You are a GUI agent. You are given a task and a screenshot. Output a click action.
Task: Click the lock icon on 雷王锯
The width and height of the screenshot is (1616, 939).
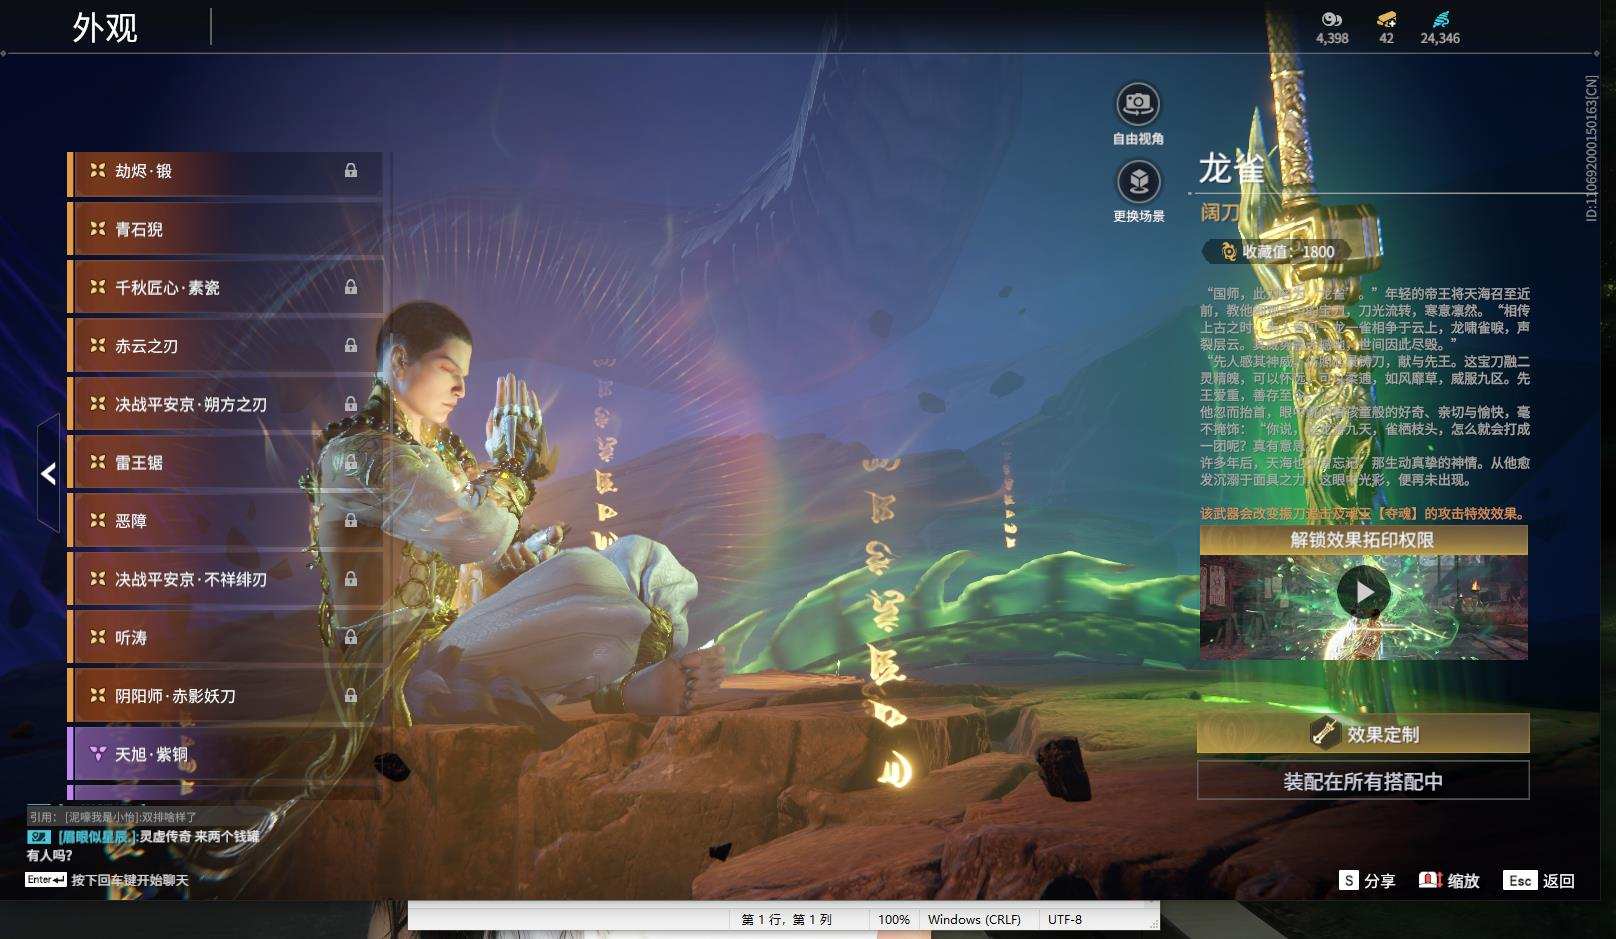pos(351,462)
